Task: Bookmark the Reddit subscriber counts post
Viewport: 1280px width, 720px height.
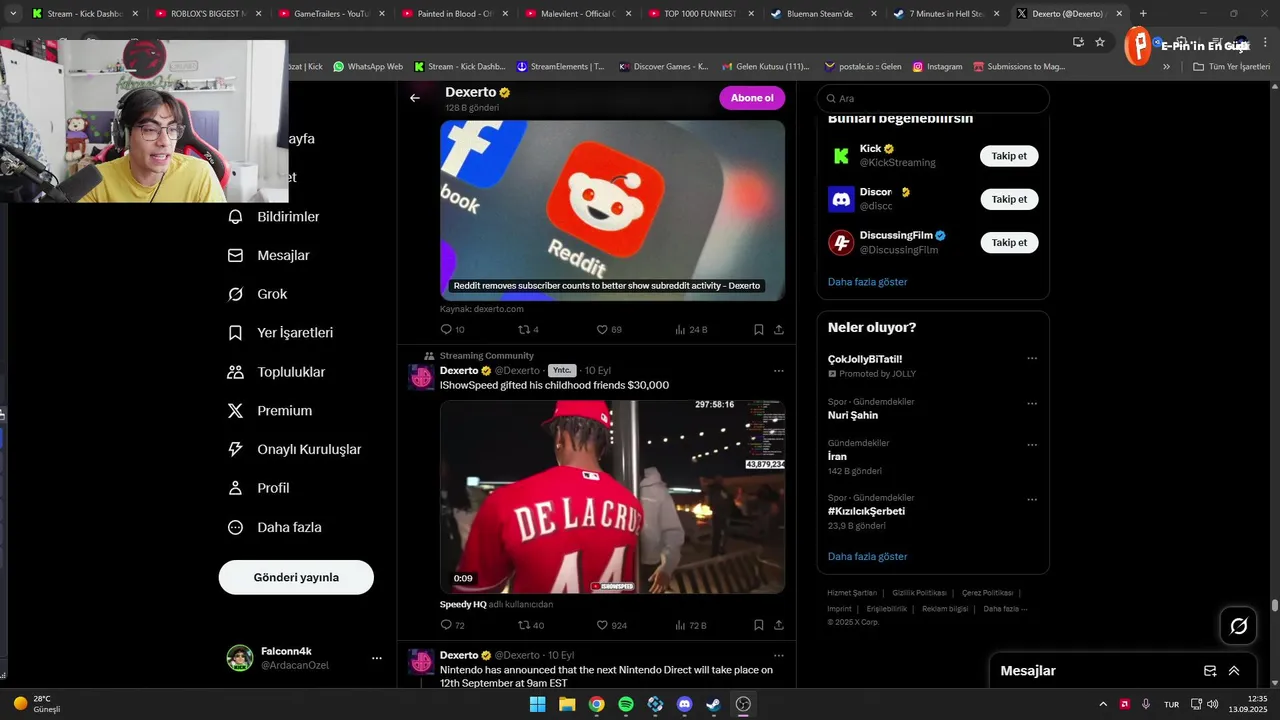Action: tap(759, 329)
